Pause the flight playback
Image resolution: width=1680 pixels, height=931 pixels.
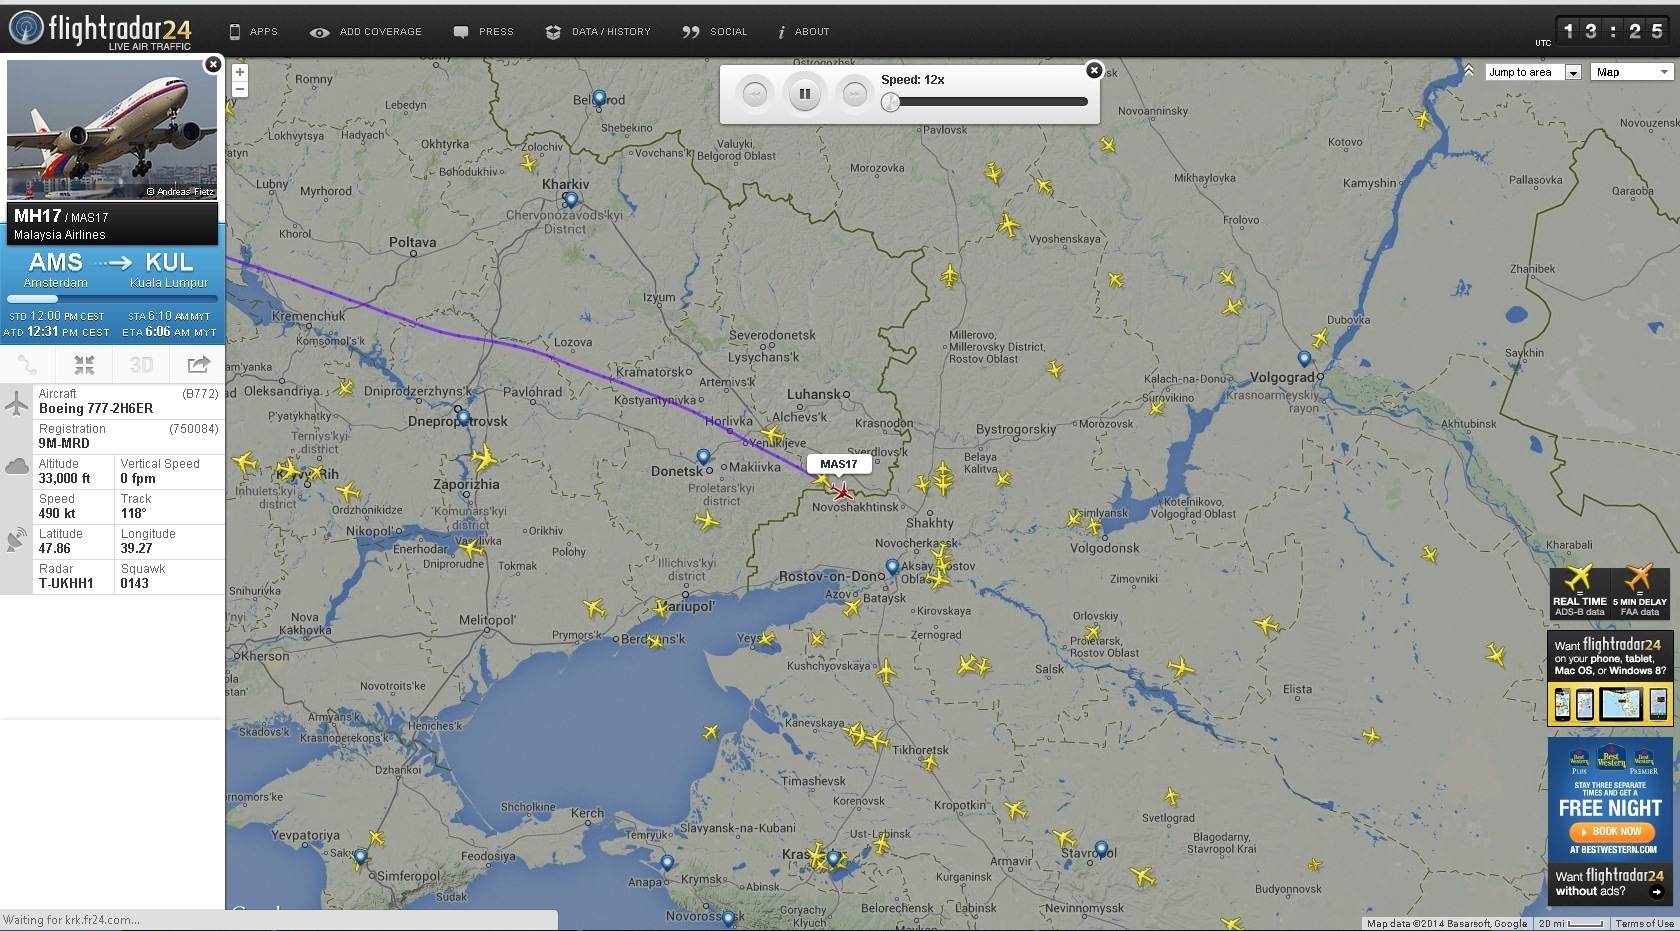pyautogui.click(x=804, y=94)
